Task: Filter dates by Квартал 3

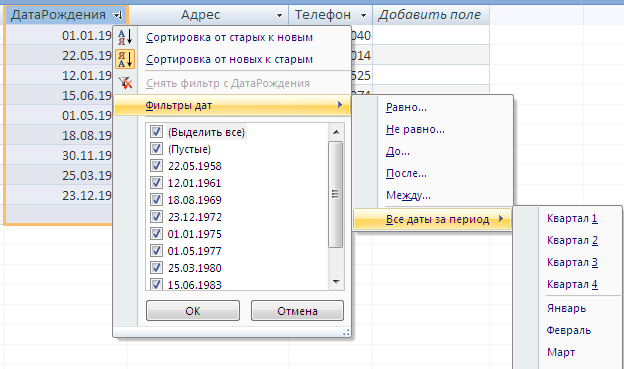Action: point(572,262)
